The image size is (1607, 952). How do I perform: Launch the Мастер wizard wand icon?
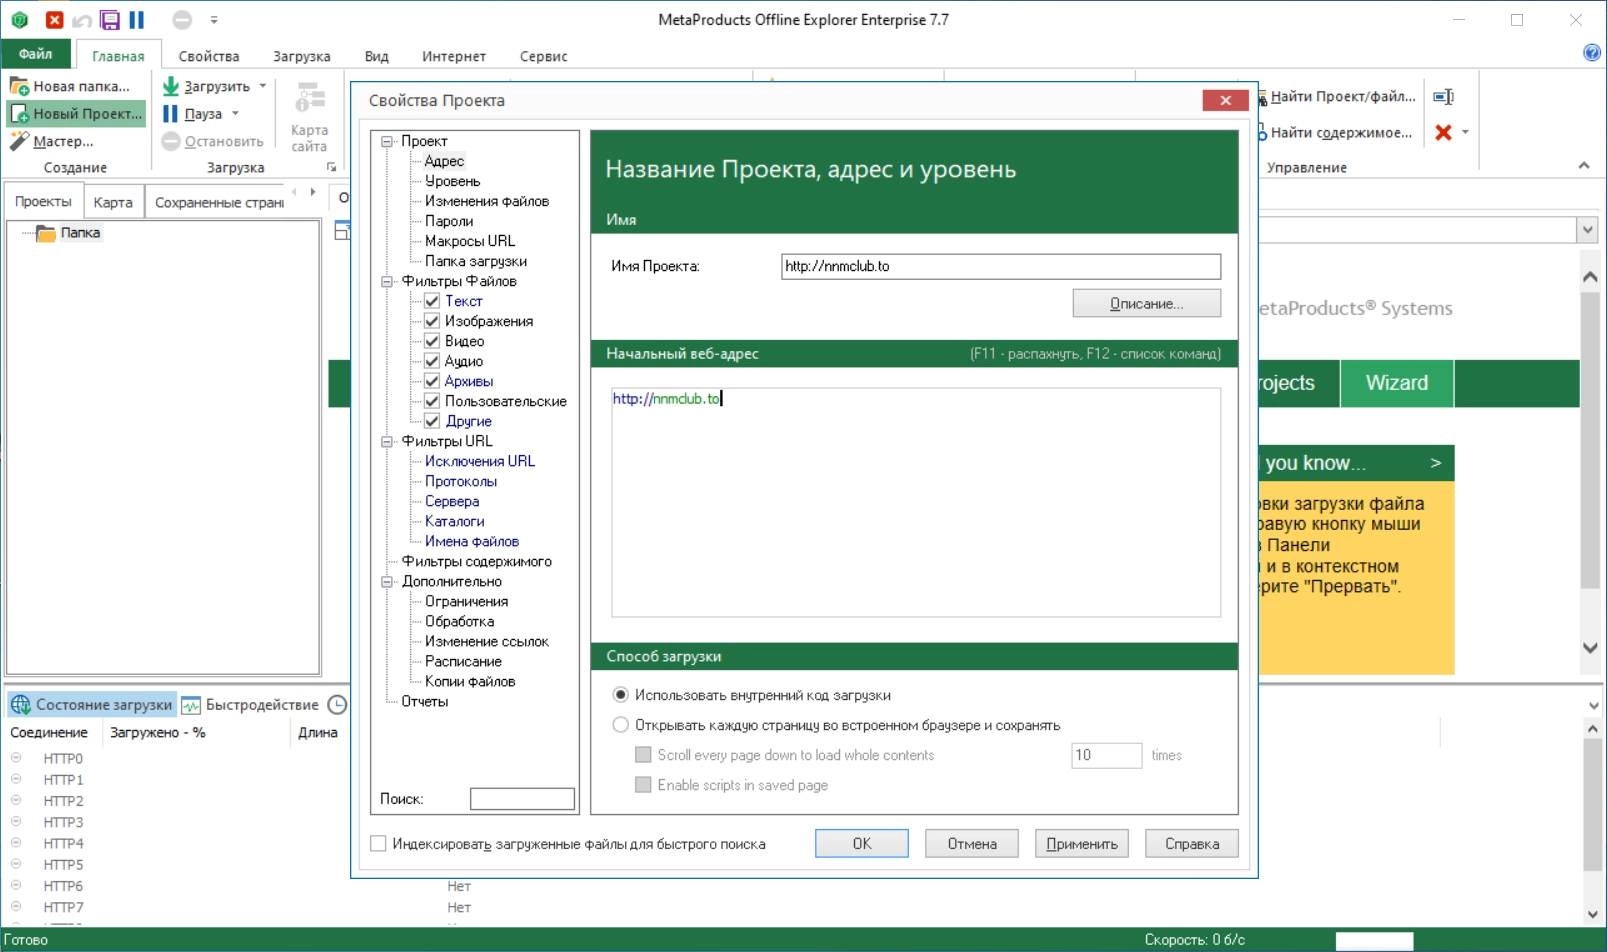(19, 141)
